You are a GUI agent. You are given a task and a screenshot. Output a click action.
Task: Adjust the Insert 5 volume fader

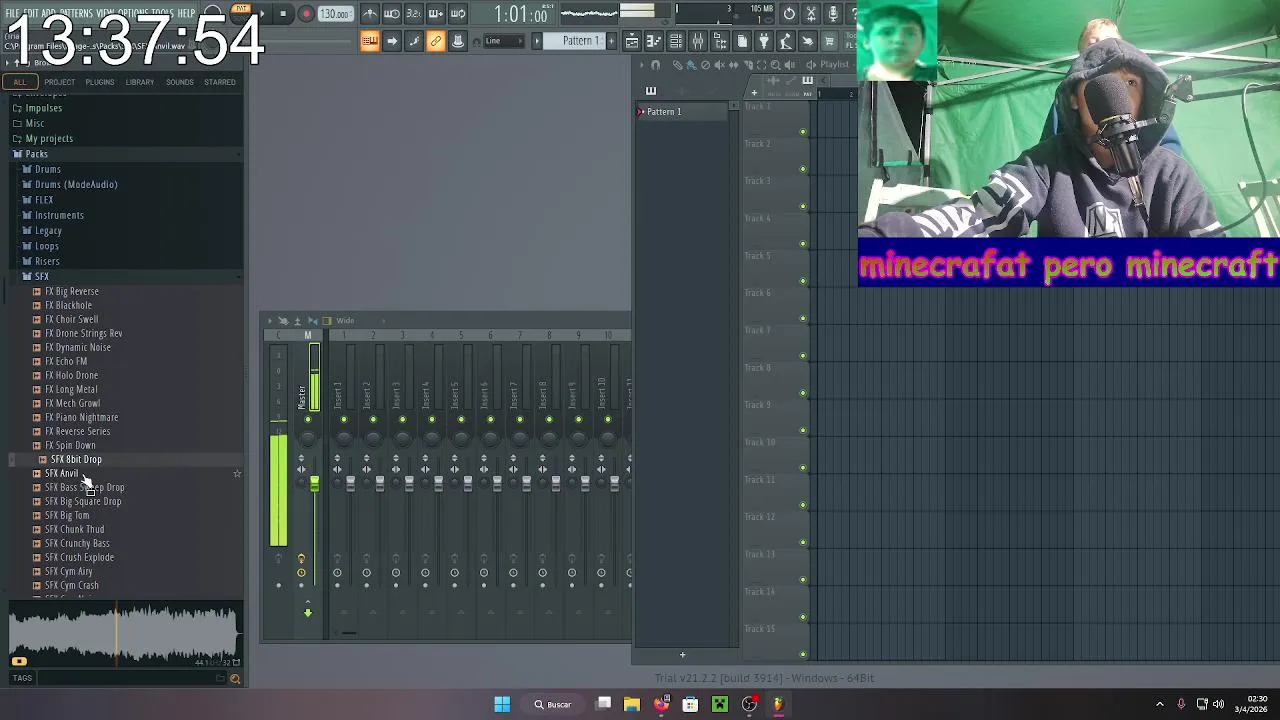pyautogui.click(x=467, y=484)
